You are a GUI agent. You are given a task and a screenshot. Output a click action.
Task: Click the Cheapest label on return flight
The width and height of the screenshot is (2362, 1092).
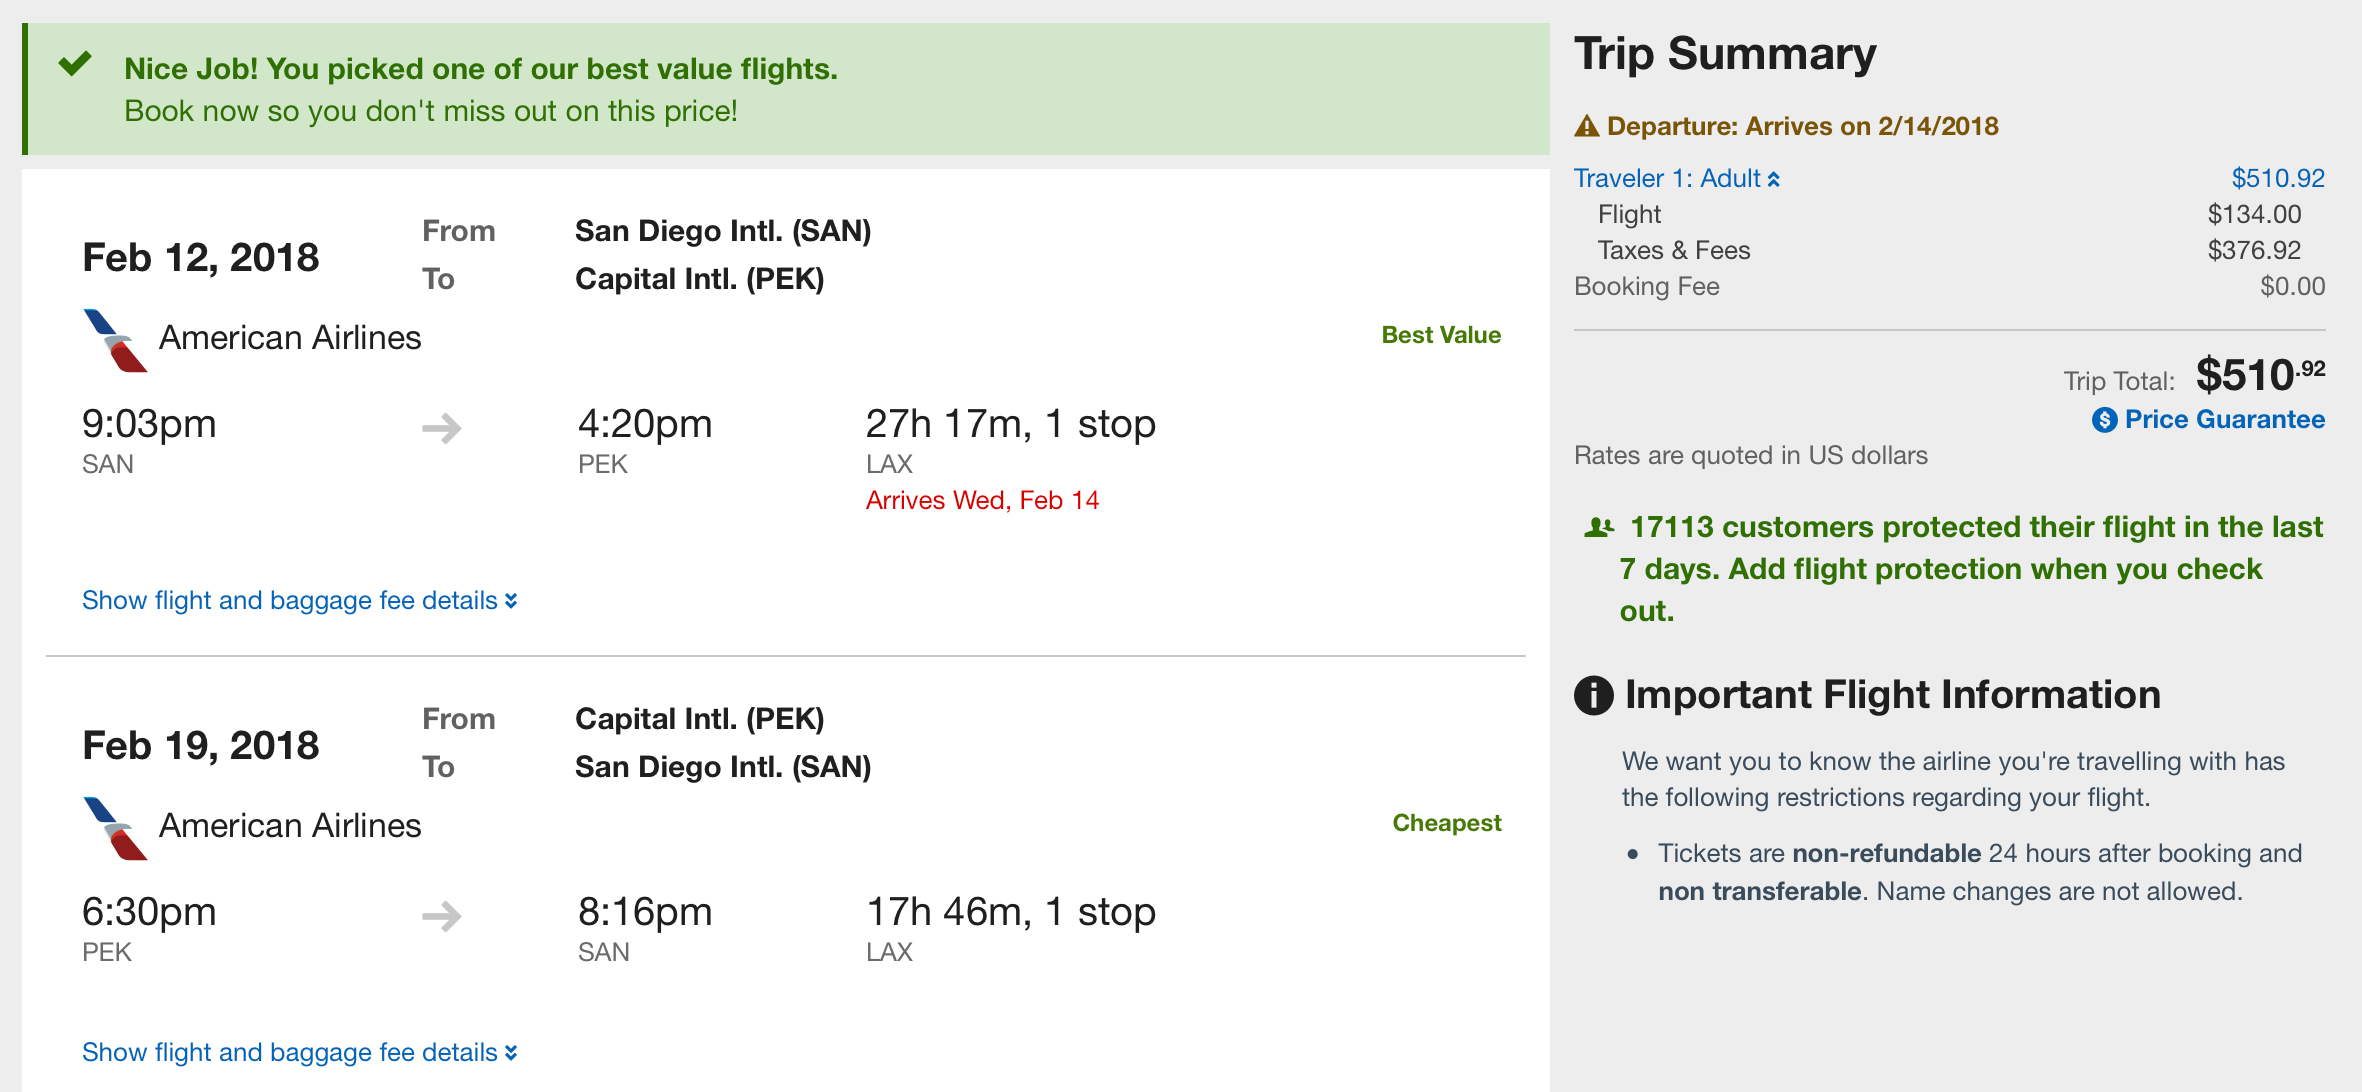click(x=1447, y=823)
